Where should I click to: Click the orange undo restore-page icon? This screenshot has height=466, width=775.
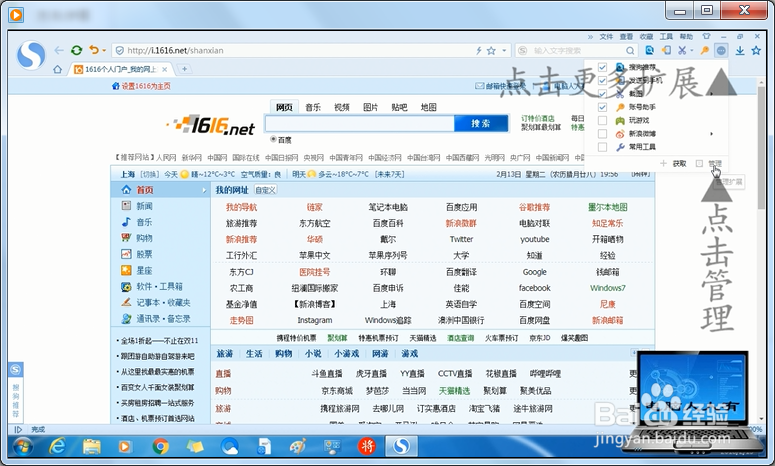point(93,50)
